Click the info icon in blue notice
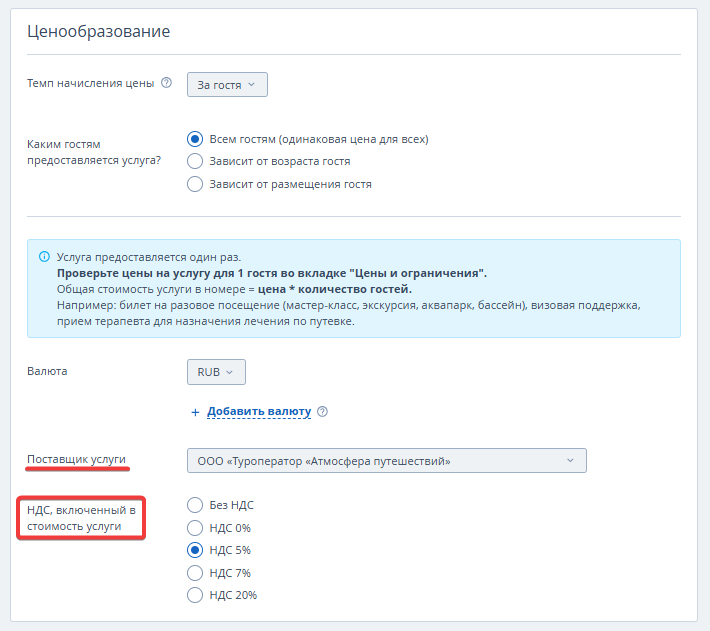Image resolution: width=710 pixels, height=631 pixels. point(43,257)
